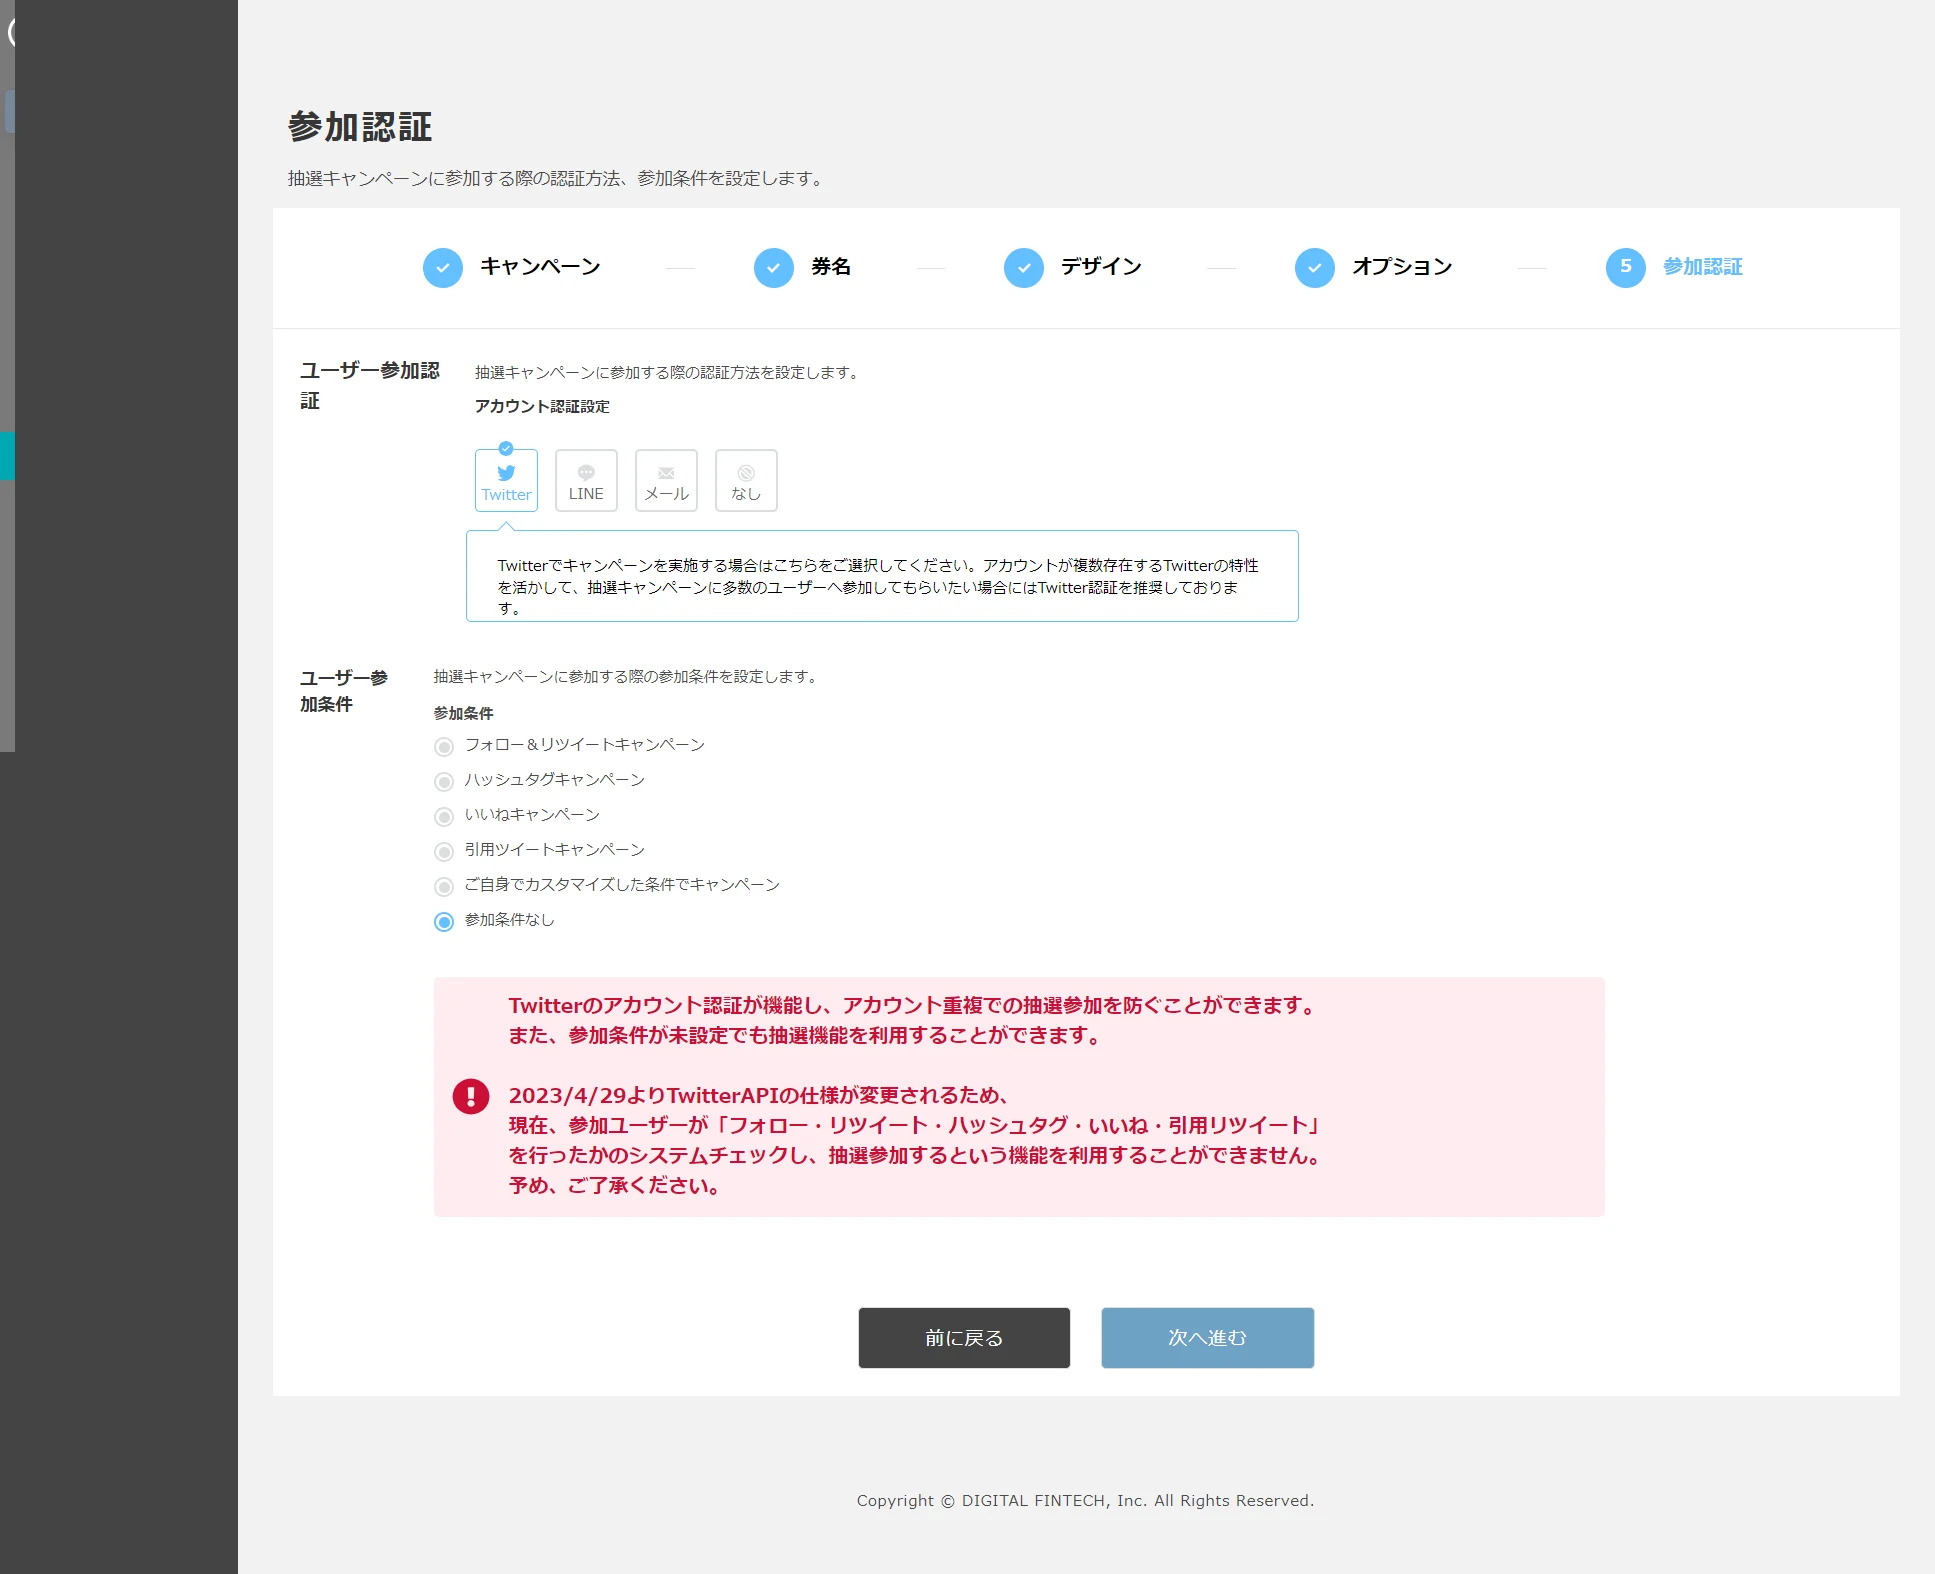Click the オプション step checkmark icon
Screen dimensions: 1935x1574
pos(1315,268)
